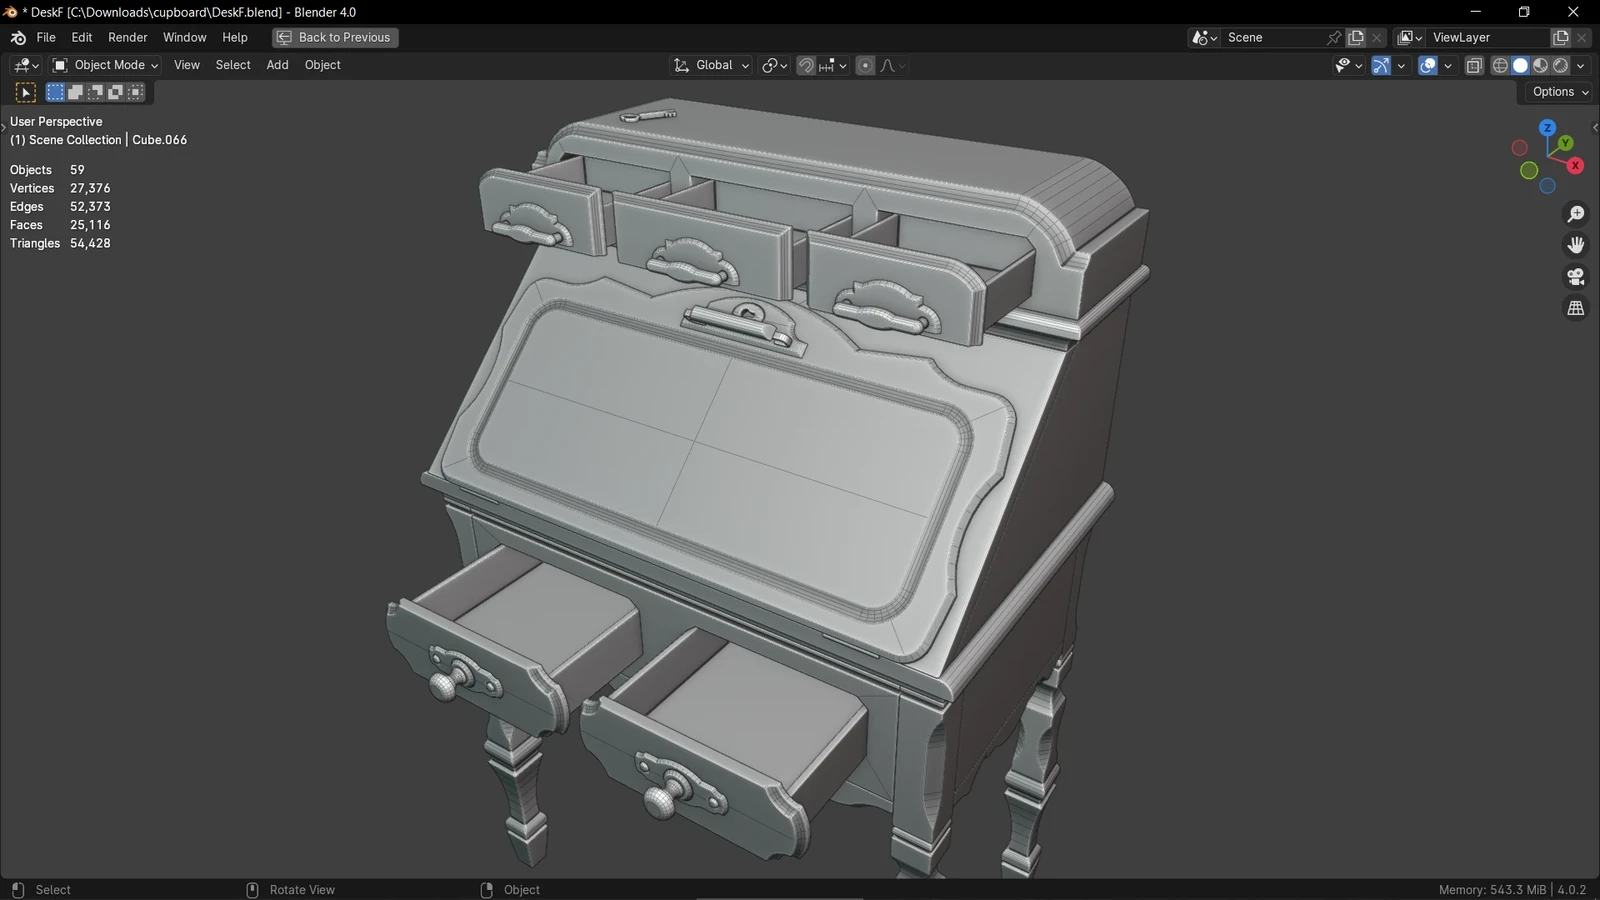Open the Blender logo application menu
1600x900 pixels.
(x=18, y=38)
